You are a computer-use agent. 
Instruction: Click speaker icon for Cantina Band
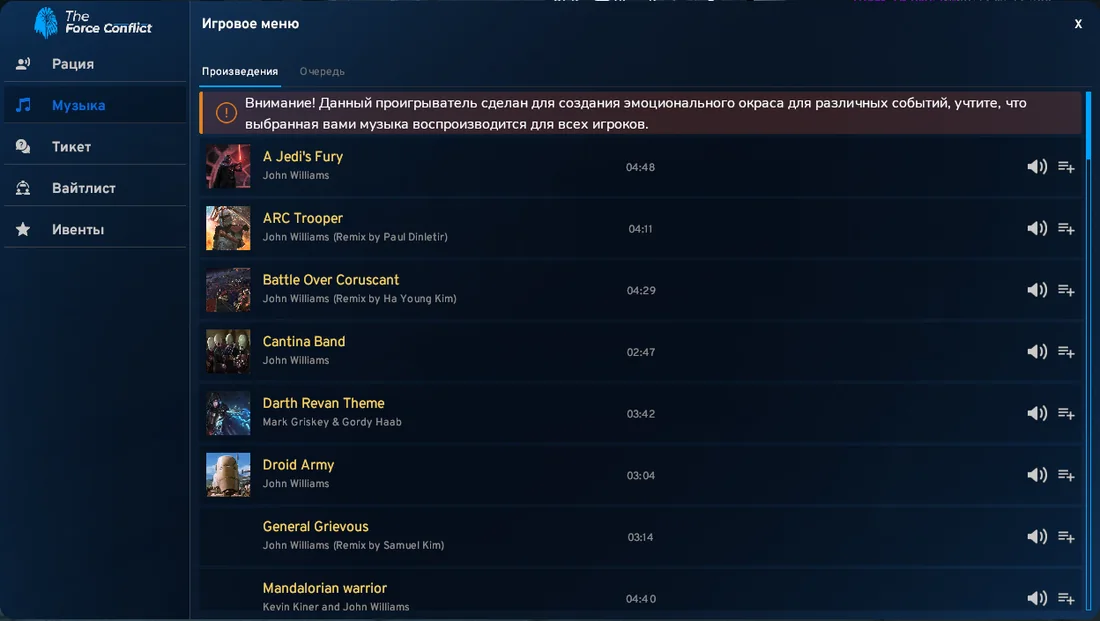point(1037,352)
